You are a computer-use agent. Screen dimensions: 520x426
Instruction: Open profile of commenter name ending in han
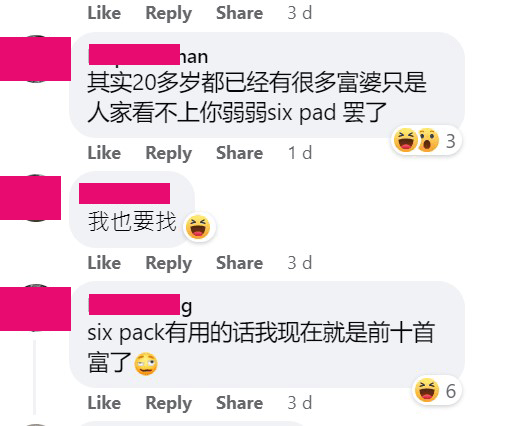coord(148,56)
